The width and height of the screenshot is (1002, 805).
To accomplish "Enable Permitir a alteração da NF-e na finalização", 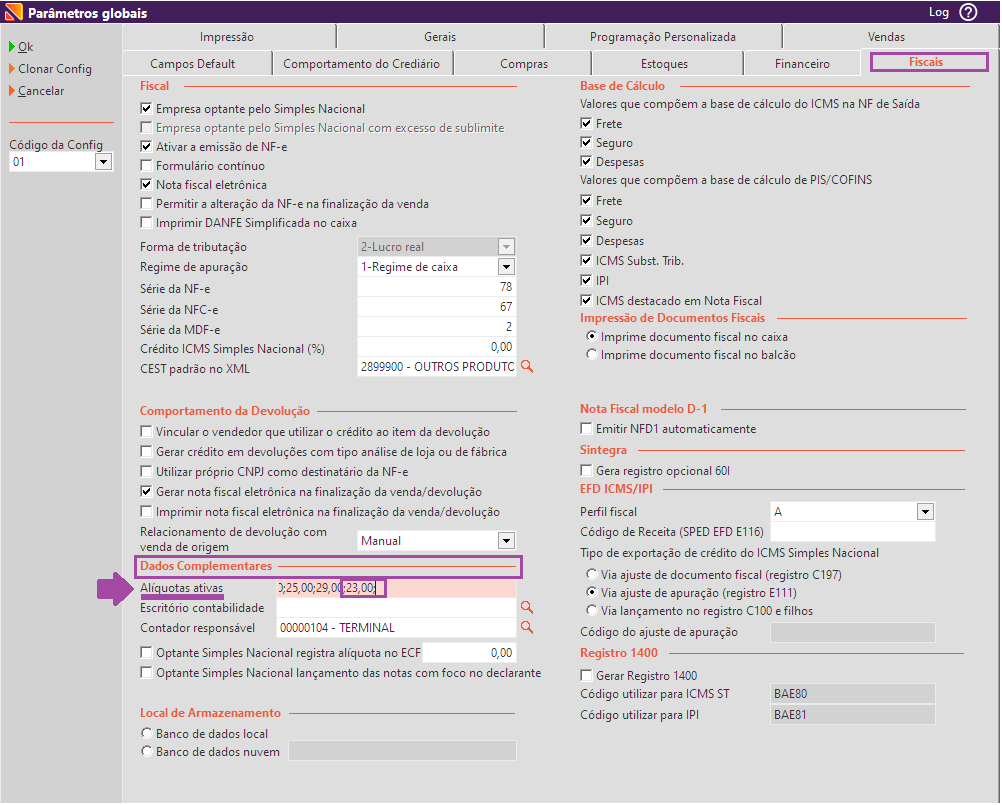I will click(x=146, y=204).
